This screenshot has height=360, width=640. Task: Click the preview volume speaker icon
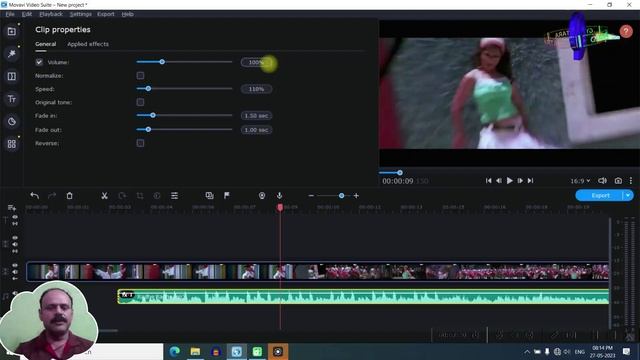coord(602,181)
